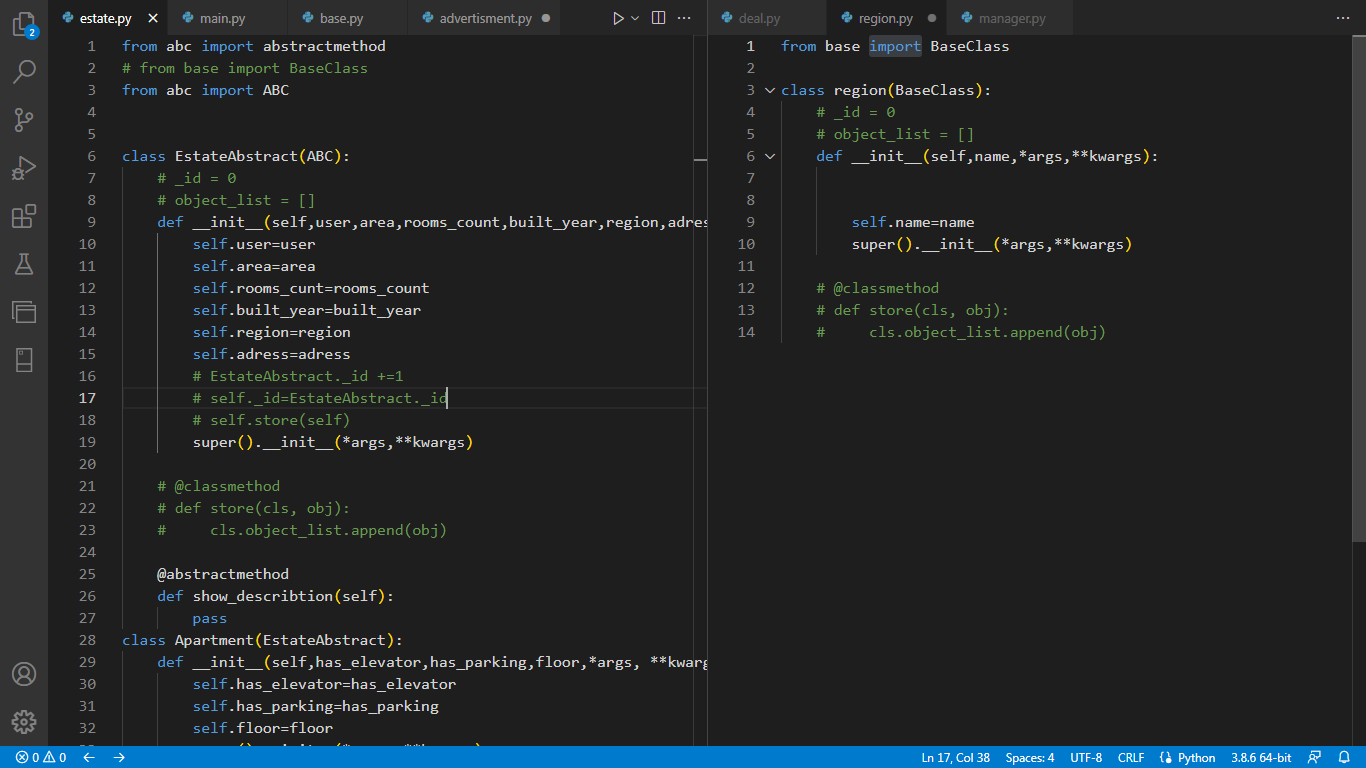Viewport: 1366px width, 768px height.
Task: Open the Manage settings gear
Action: click(x=24, y=722)
